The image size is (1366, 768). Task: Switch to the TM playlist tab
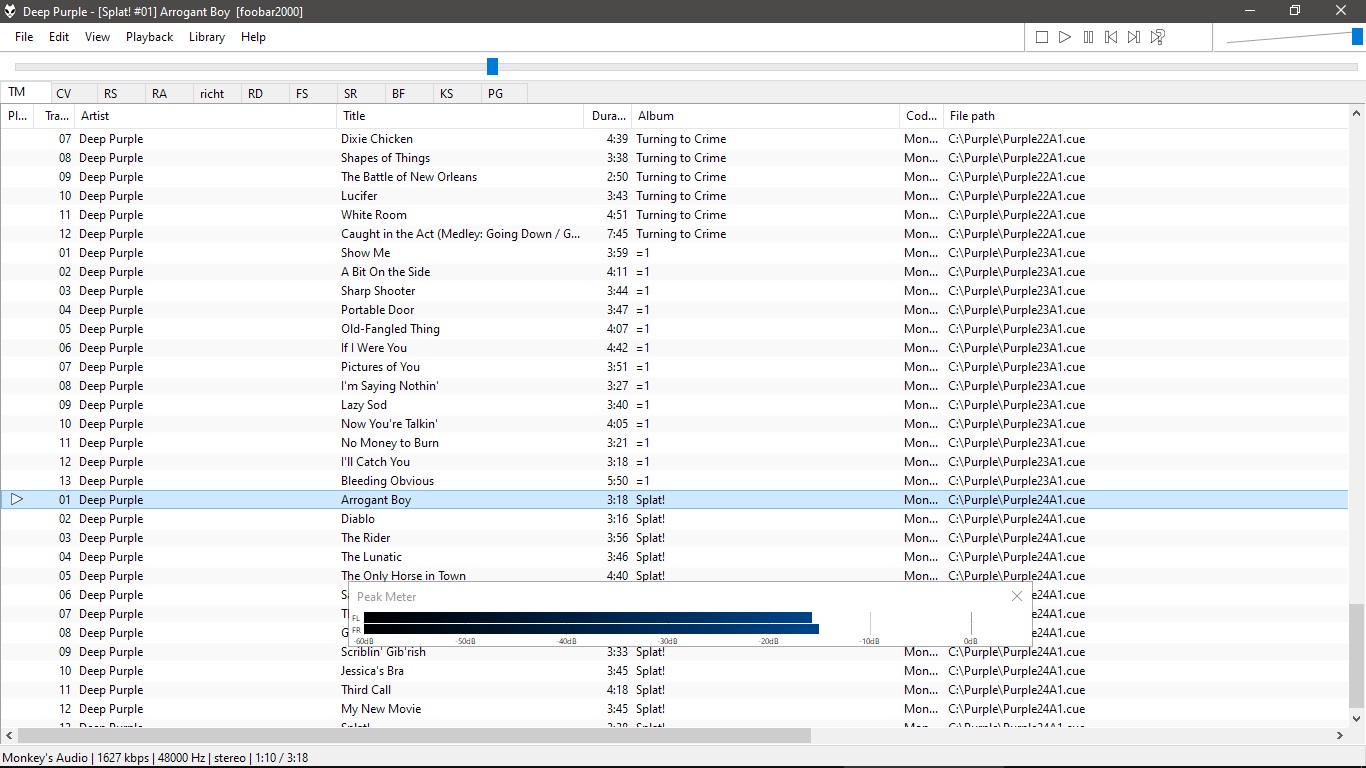(25, 92)
